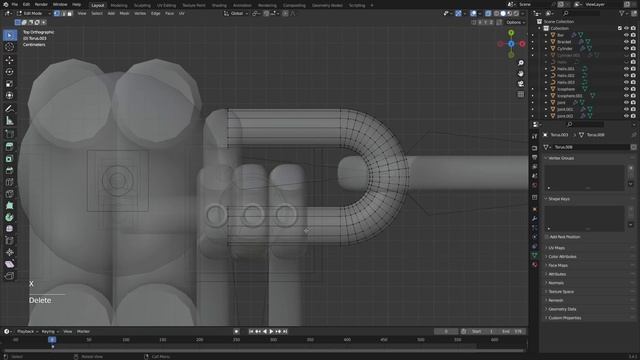The image size is (640, 360).
Task: Toggle Add Rest Position checkbox
Action: point(547,237)
